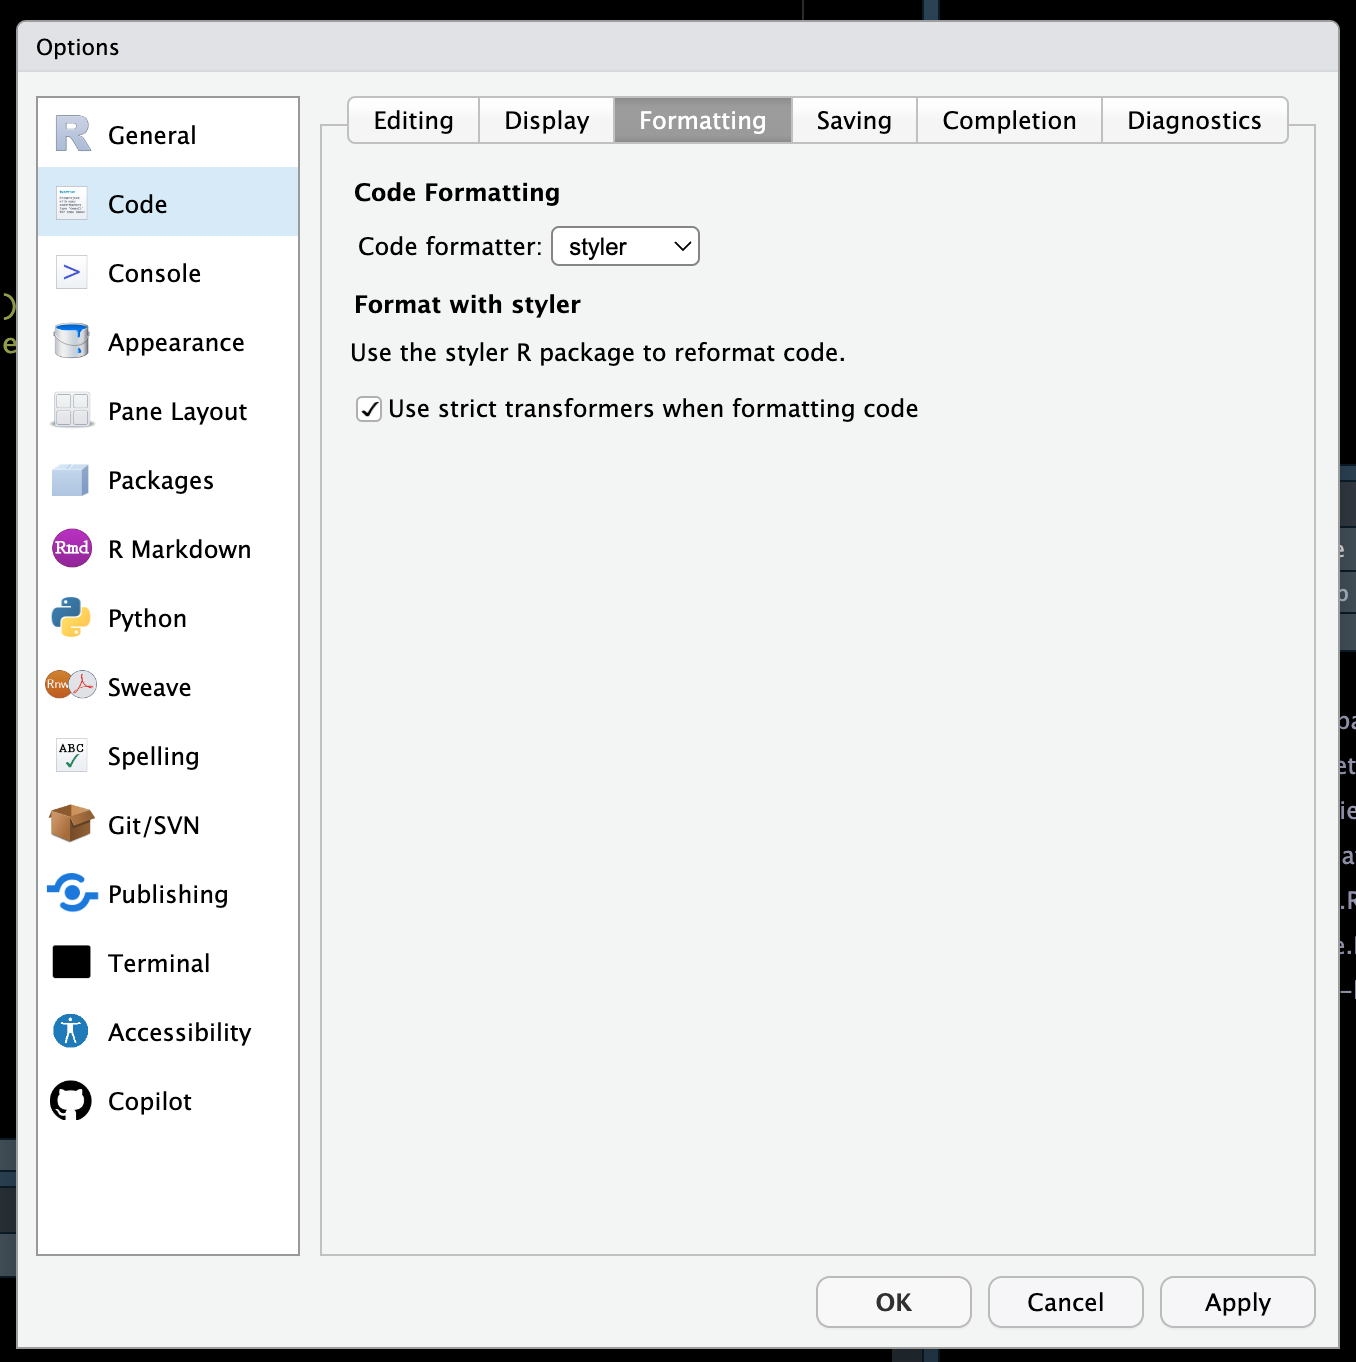Open the Python logo icon
This screenshot has width=1356, height=1362.
click(x=72, y=618)
